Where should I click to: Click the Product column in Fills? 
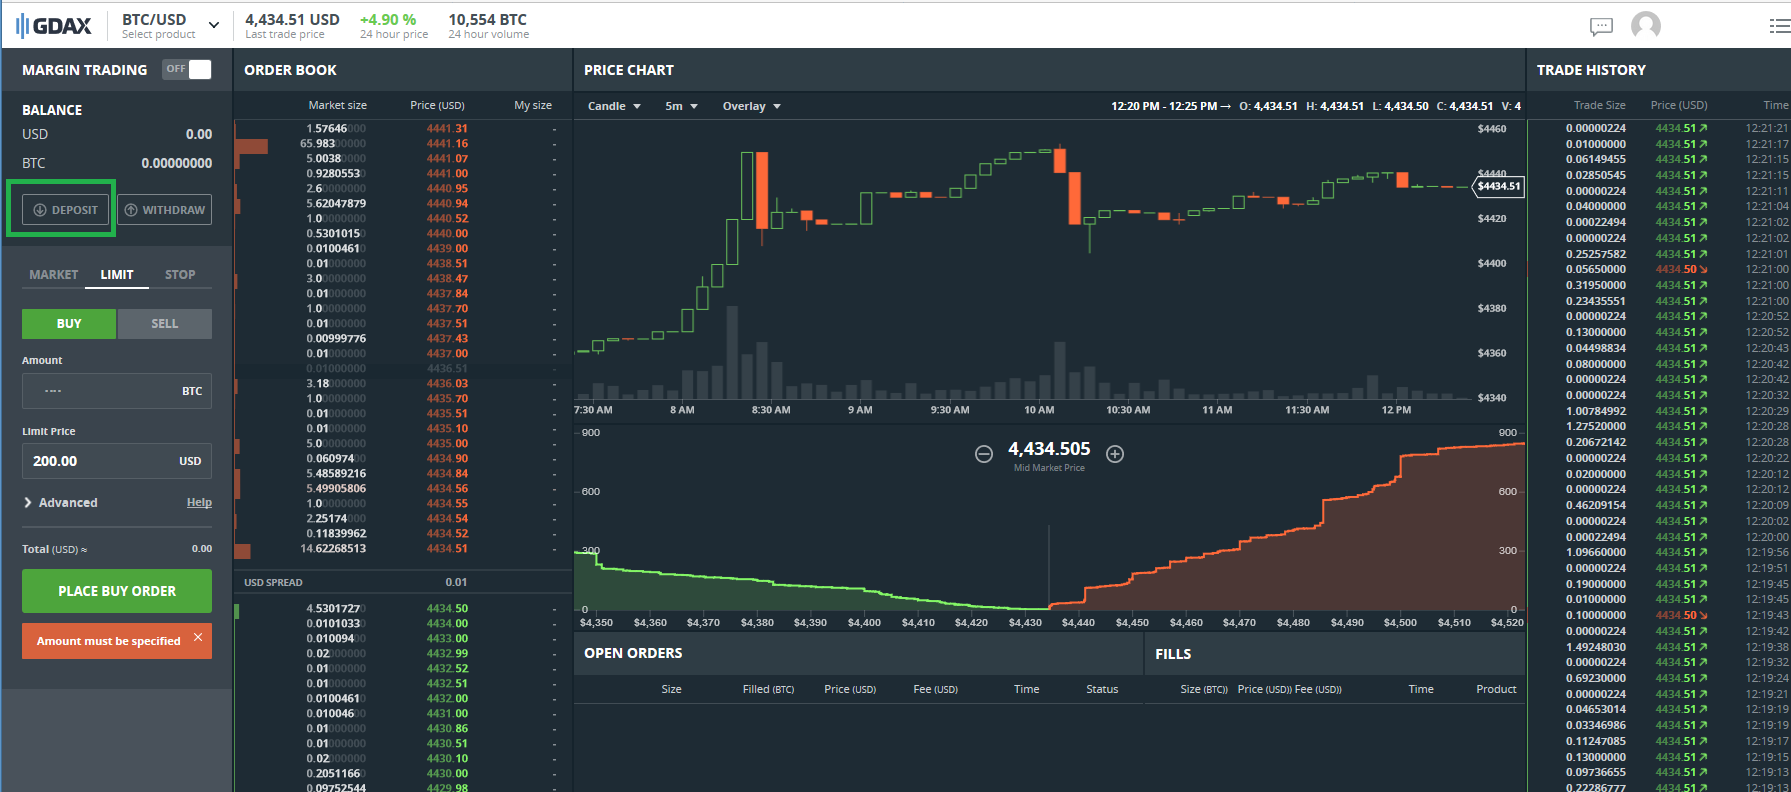pyautogui.click(x=1496, y=689)
